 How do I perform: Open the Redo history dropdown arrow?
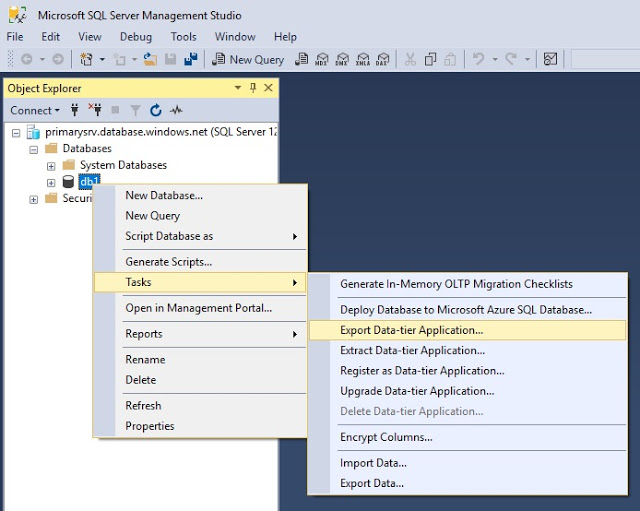tap(527, 60)
